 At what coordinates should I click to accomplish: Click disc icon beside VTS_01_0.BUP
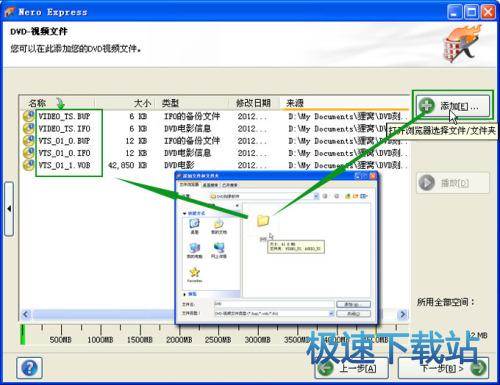(x=29, y=141)
